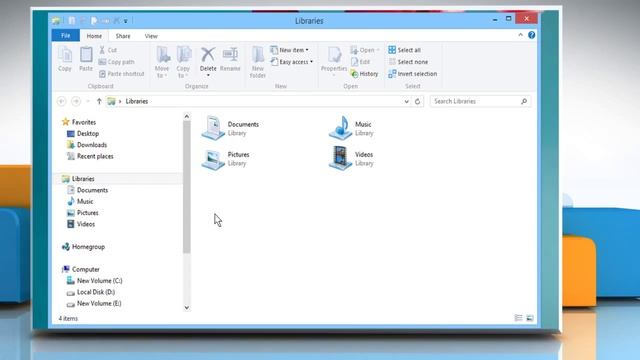Select Videos in navigation pane tree
Viewport: 640px width, 360px height.
(x=81, y=224)
